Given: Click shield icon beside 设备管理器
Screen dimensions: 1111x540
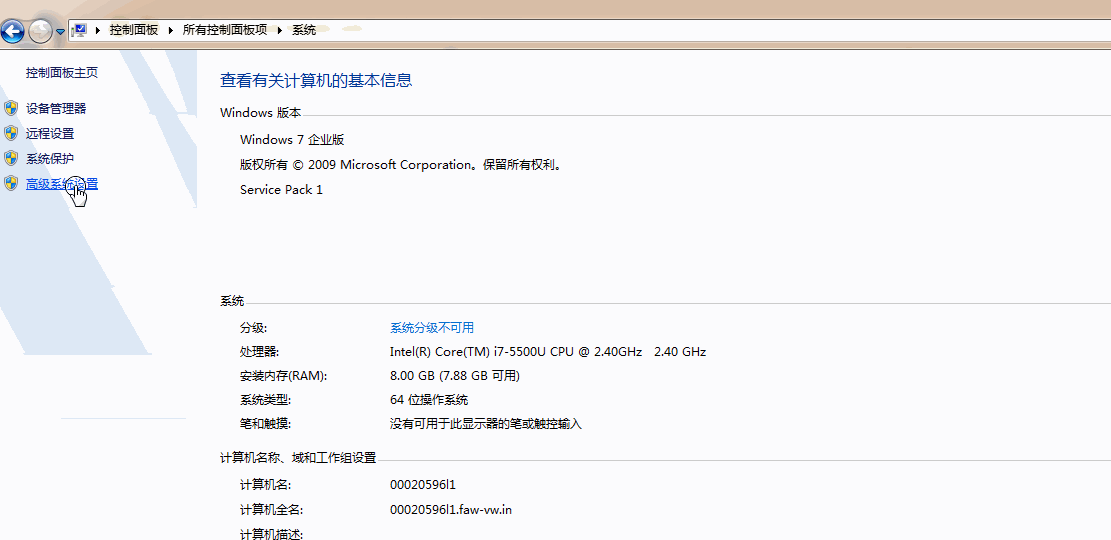Looking at the screenshot, I should point(11,108).
